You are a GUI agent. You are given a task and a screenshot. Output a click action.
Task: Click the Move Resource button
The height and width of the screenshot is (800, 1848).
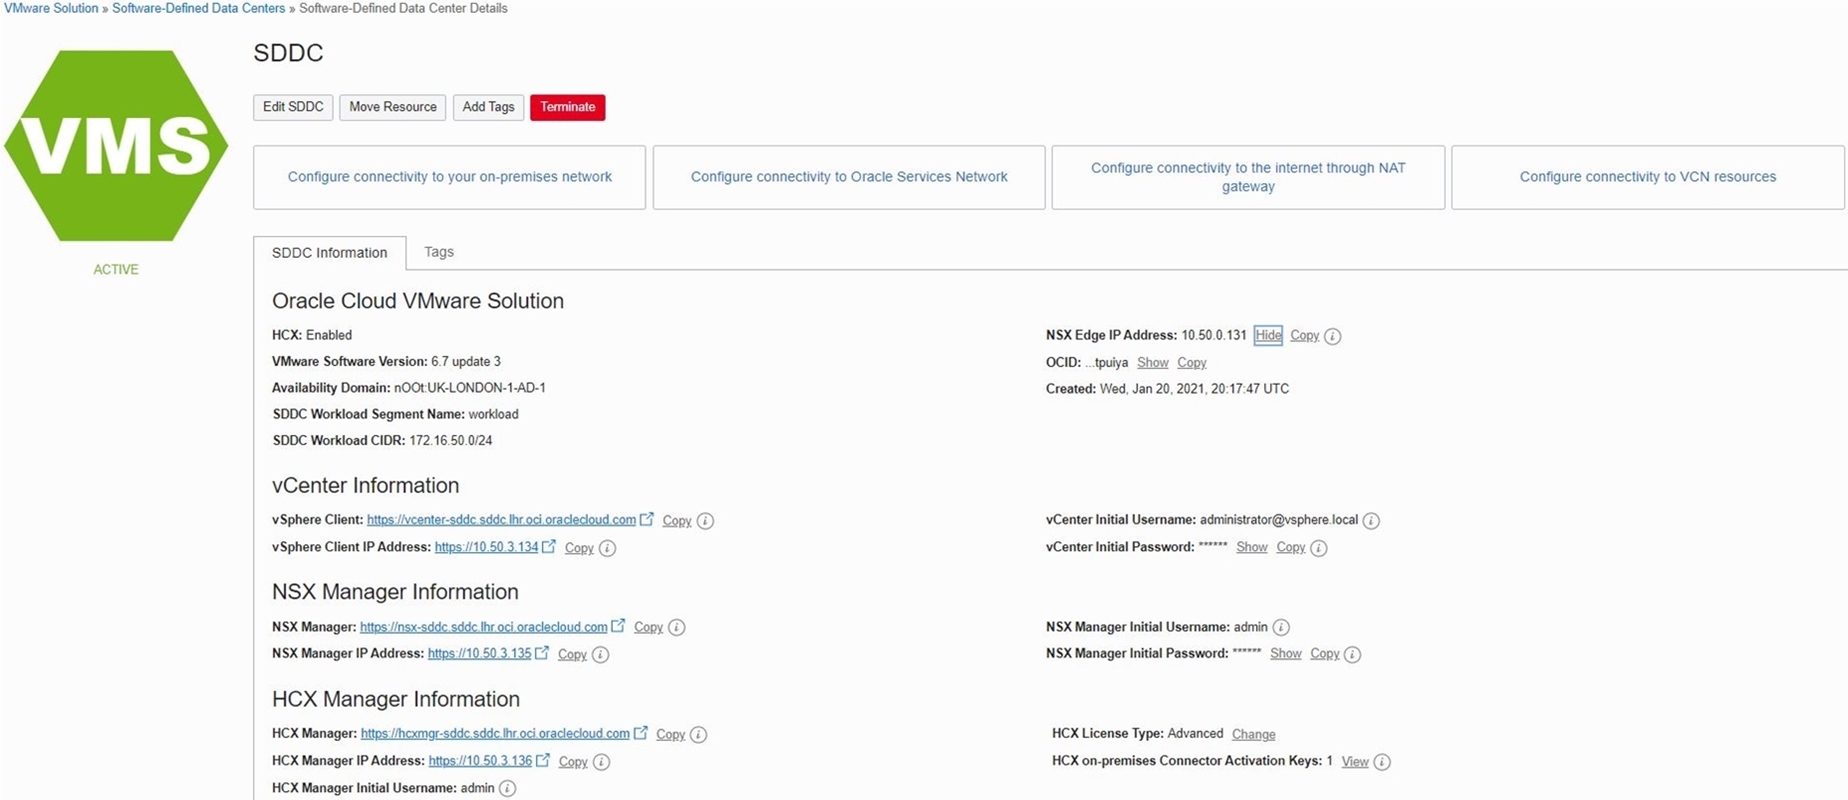pos(393,107)
